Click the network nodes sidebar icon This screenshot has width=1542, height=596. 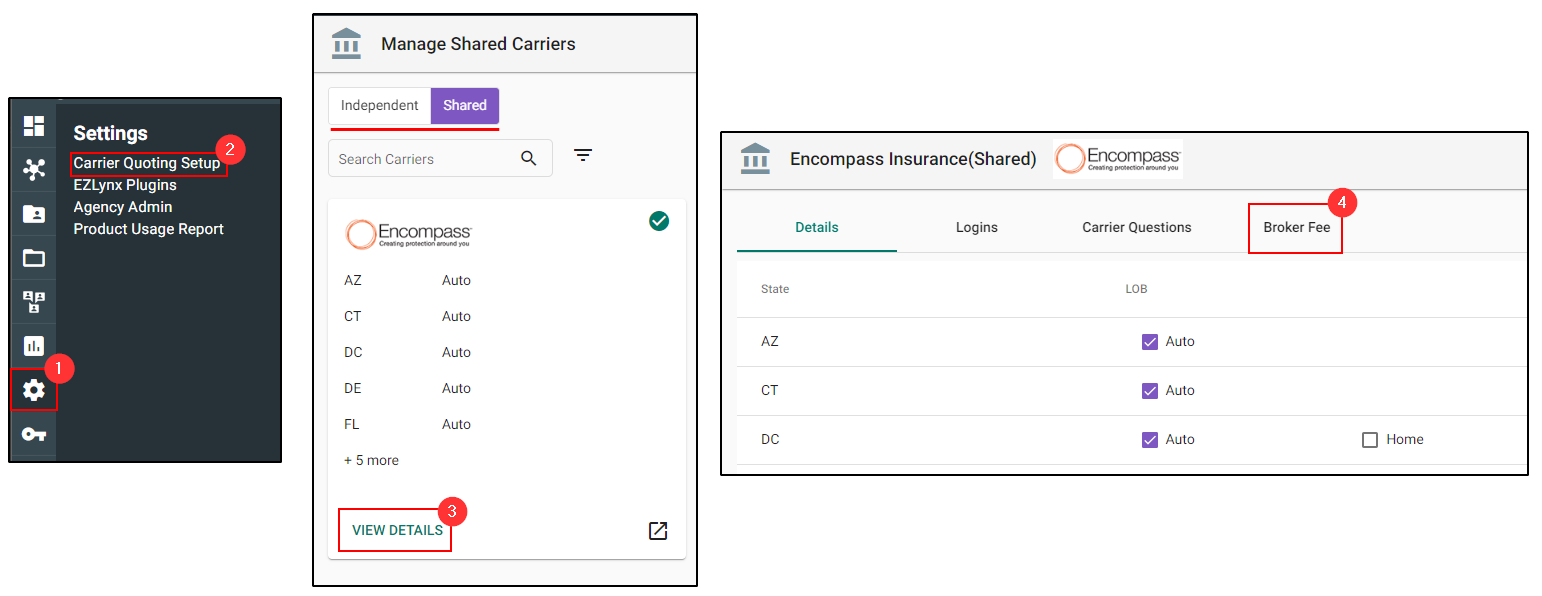(x=34, y=170)
